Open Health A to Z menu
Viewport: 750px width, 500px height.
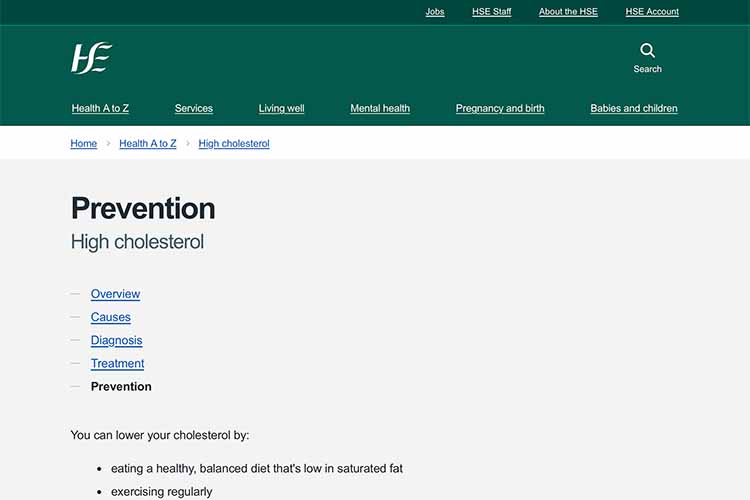point(100,108)
